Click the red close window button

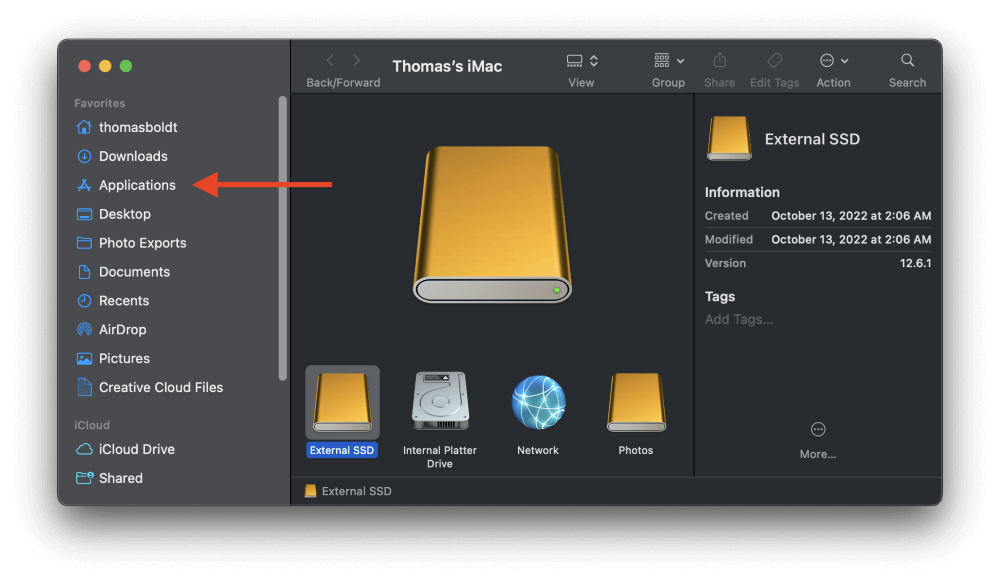pos(84,66)
